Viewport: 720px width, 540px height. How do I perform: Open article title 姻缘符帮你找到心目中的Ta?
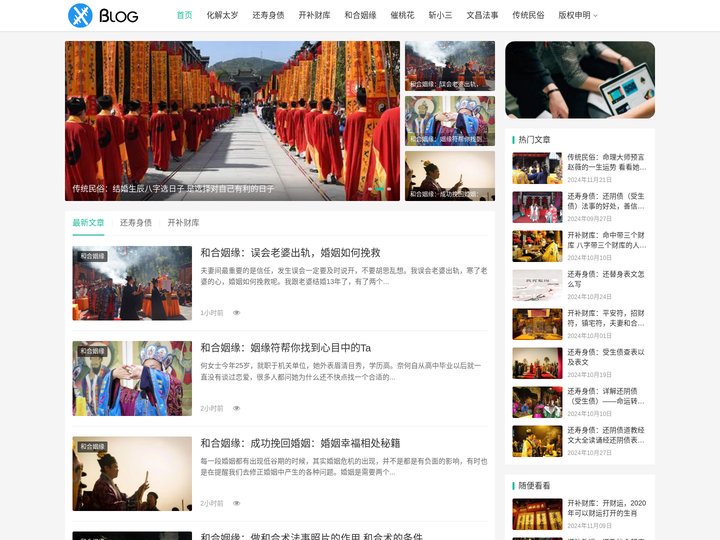tap(286, 348)
